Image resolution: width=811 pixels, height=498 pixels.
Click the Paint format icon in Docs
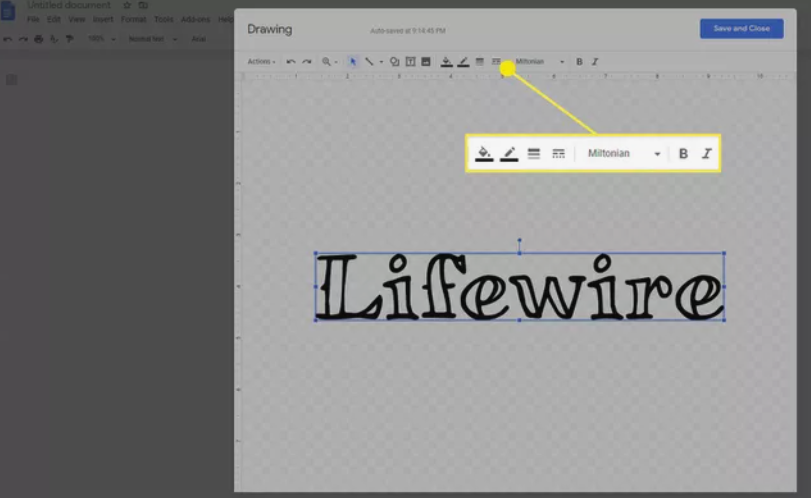pyautogui.click(x=69, y=39)
